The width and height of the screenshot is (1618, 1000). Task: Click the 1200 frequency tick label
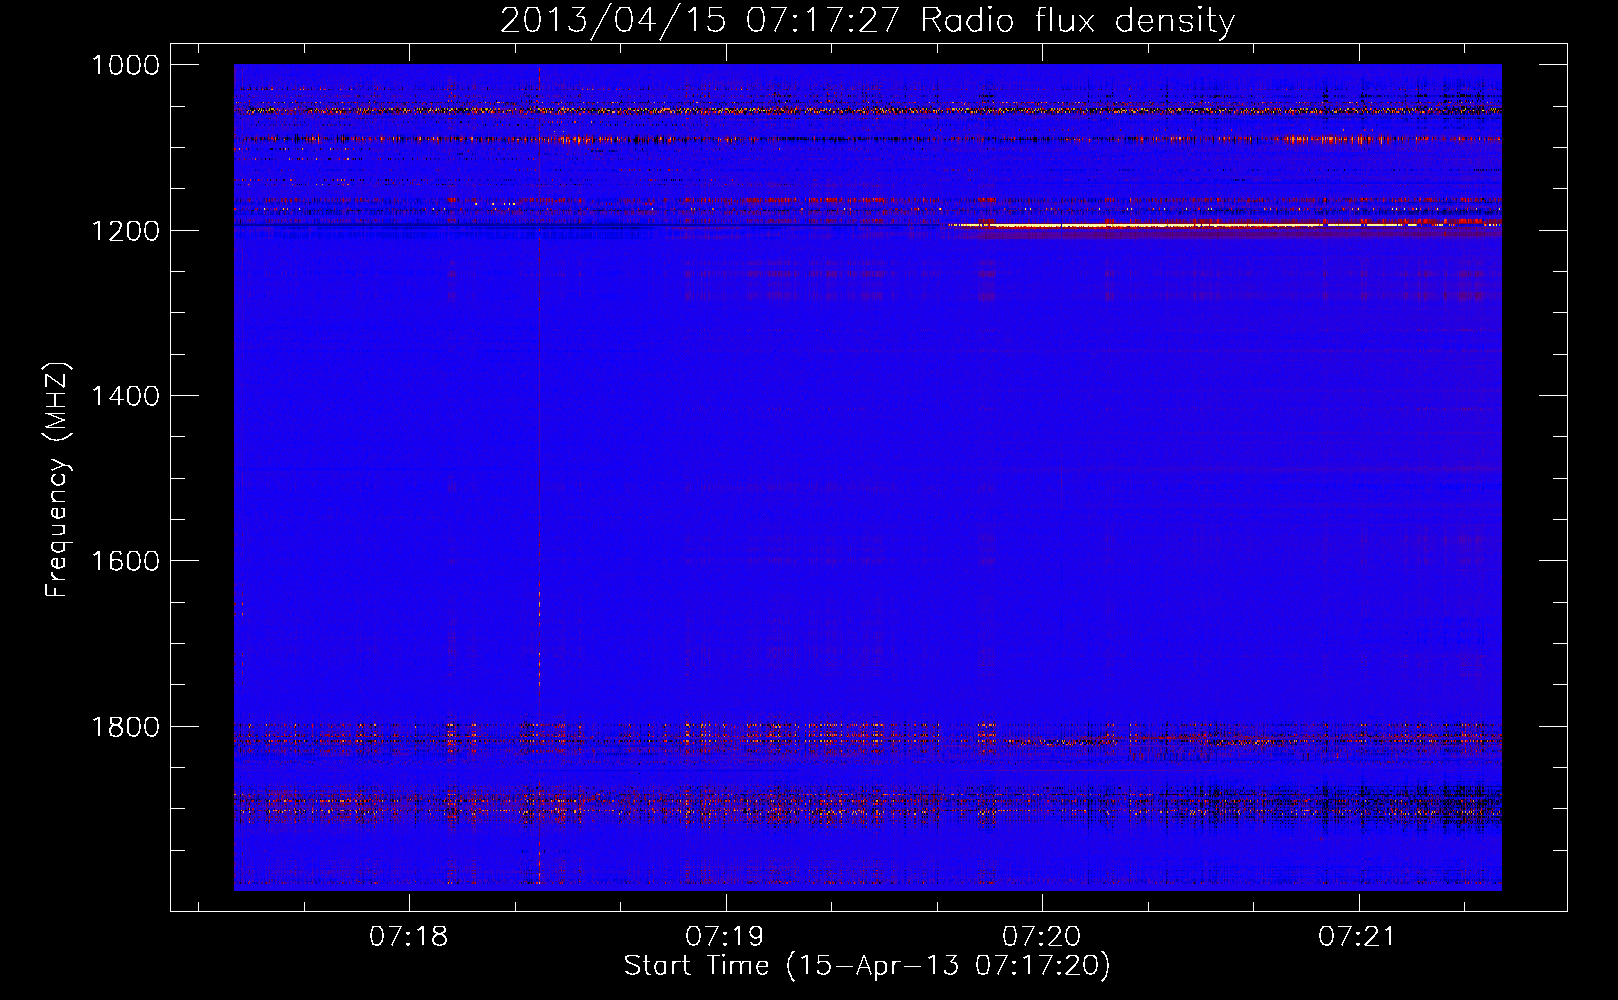pos(125,231)
